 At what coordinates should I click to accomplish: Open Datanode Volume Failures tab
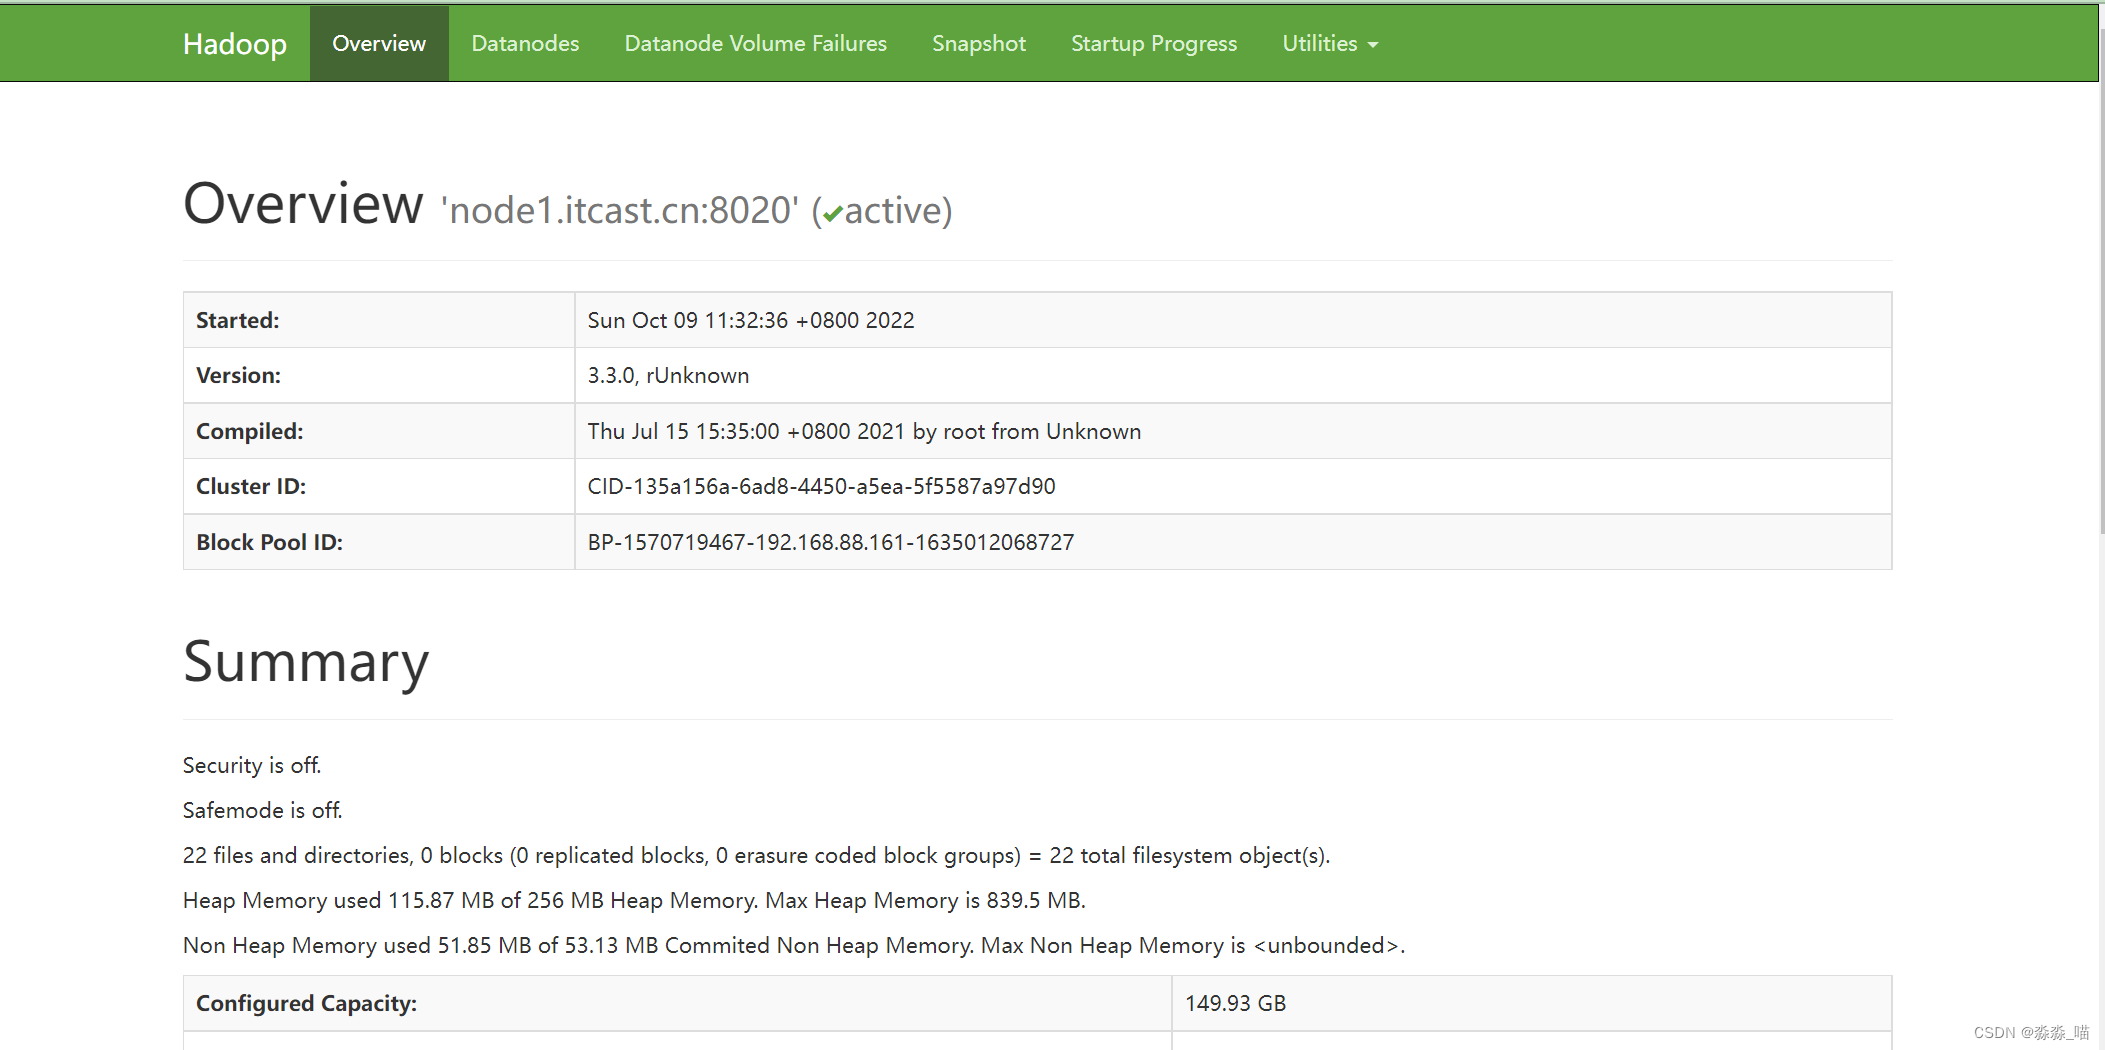(755, 44)
